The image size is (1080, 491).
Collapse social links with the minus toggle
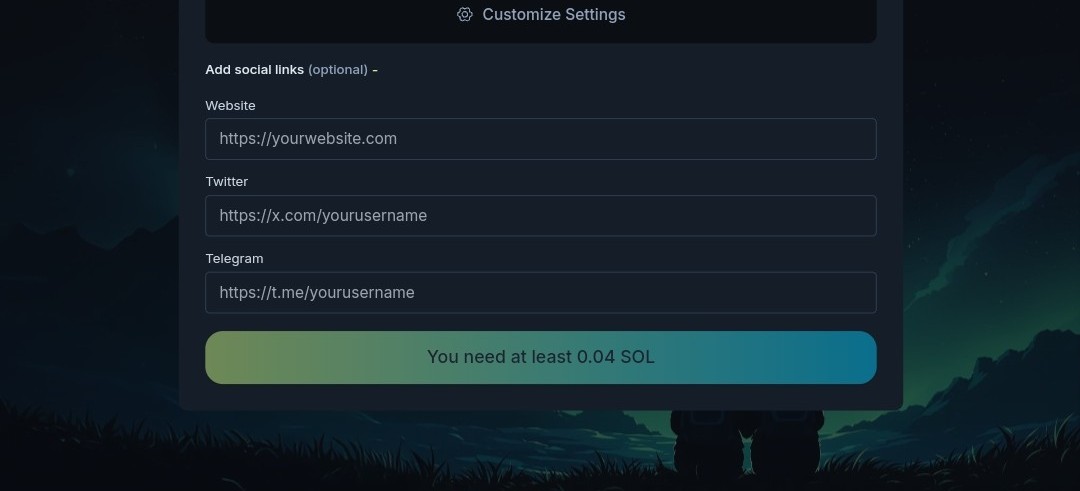375,70
